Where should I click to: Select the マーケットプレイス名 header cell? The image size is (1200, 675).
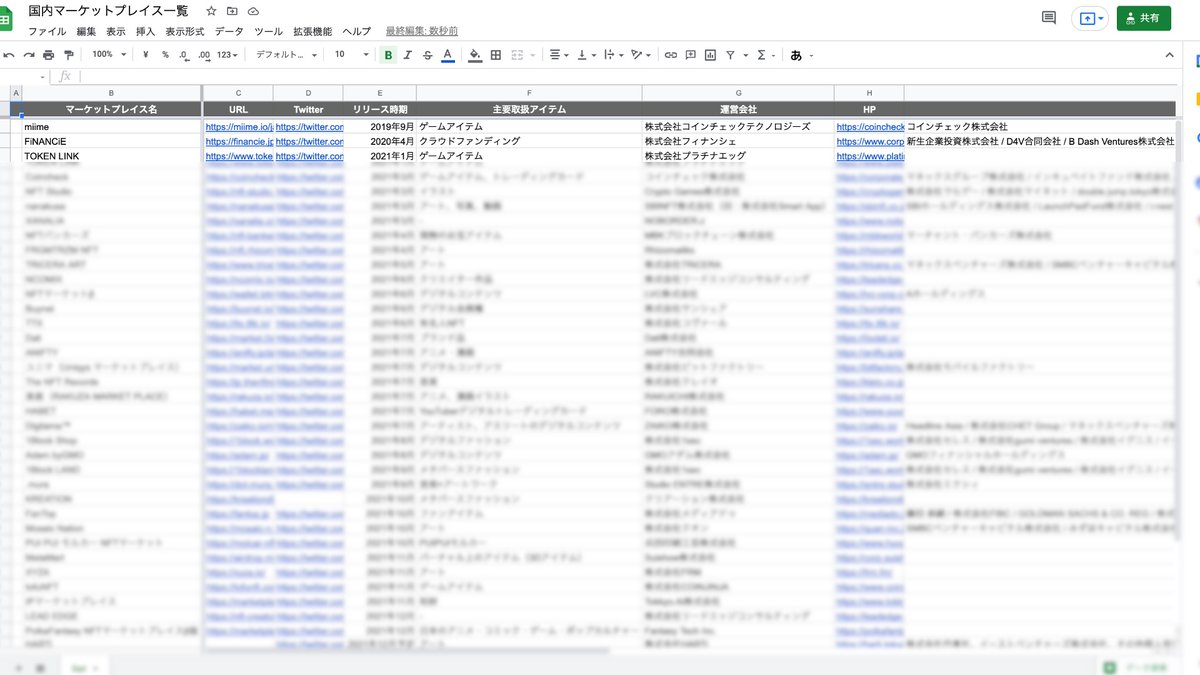tap(112, 109)
